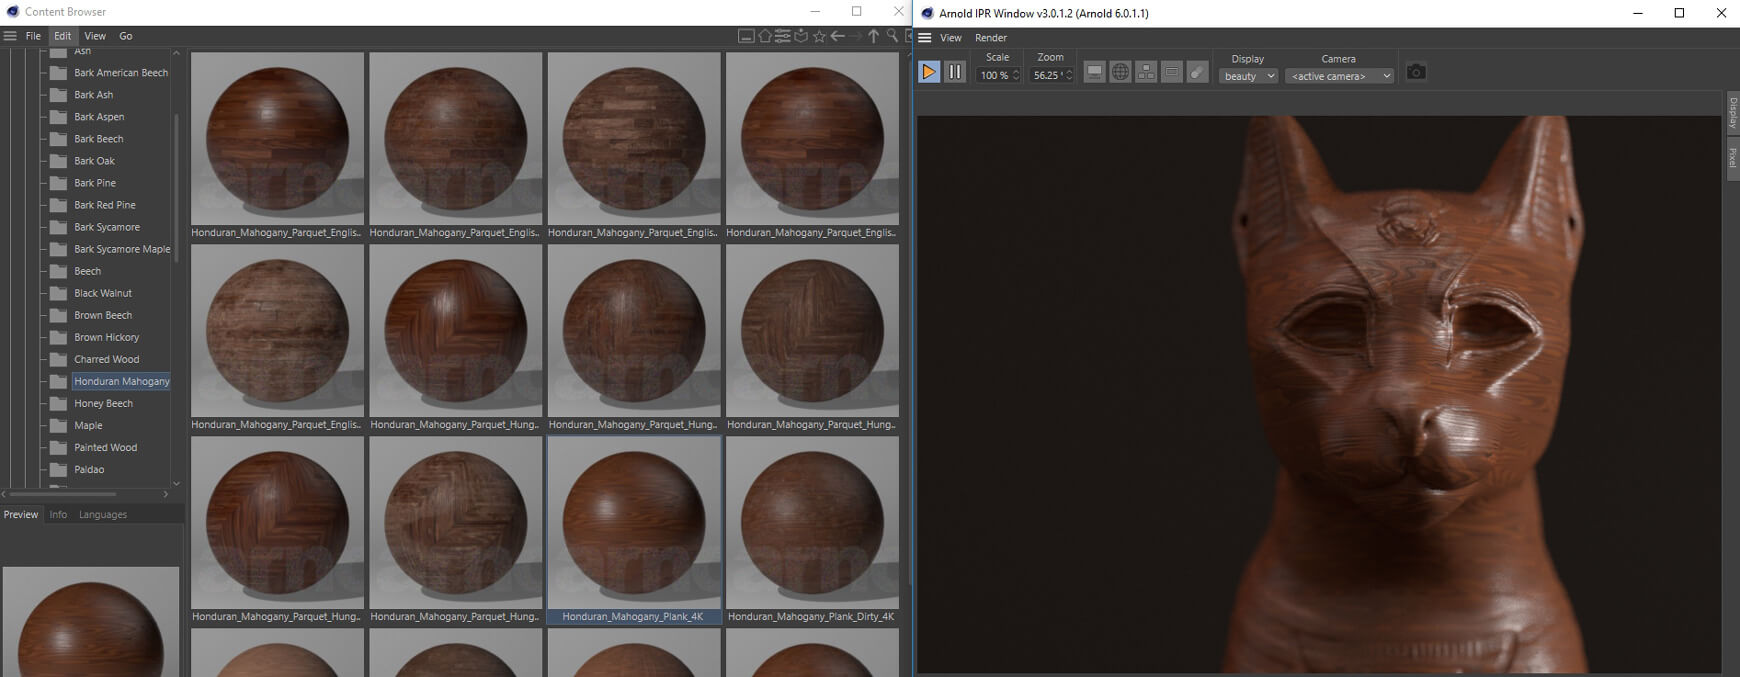1740x677 pixels.
Task: Select the Painted Wood folder
Action: click(105, 447)
